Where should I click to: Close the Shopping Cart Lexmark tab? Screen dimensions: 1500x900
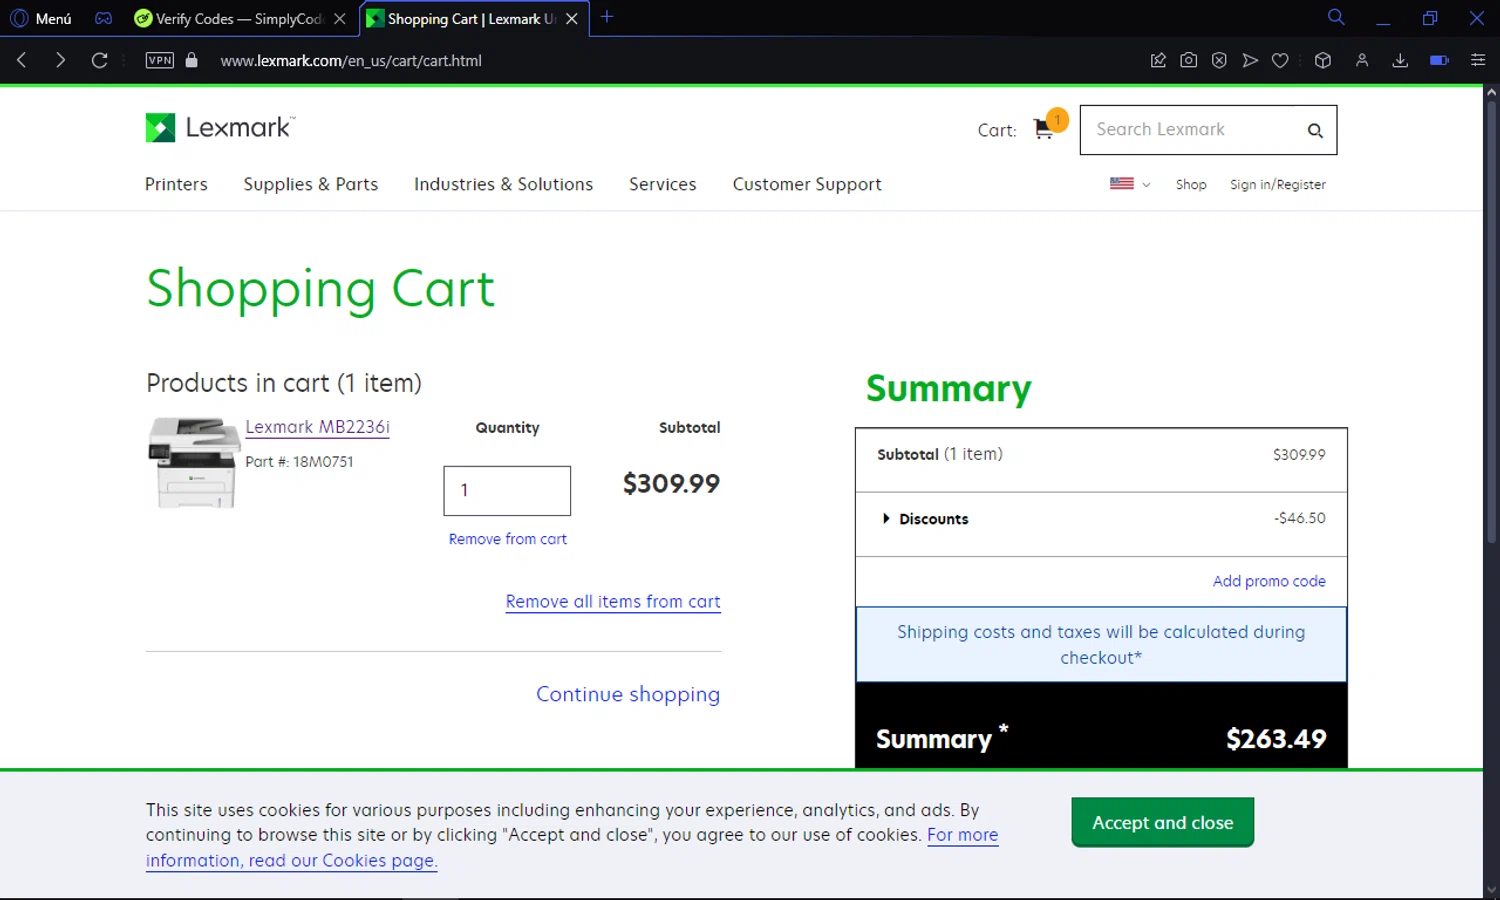point(572,18)
